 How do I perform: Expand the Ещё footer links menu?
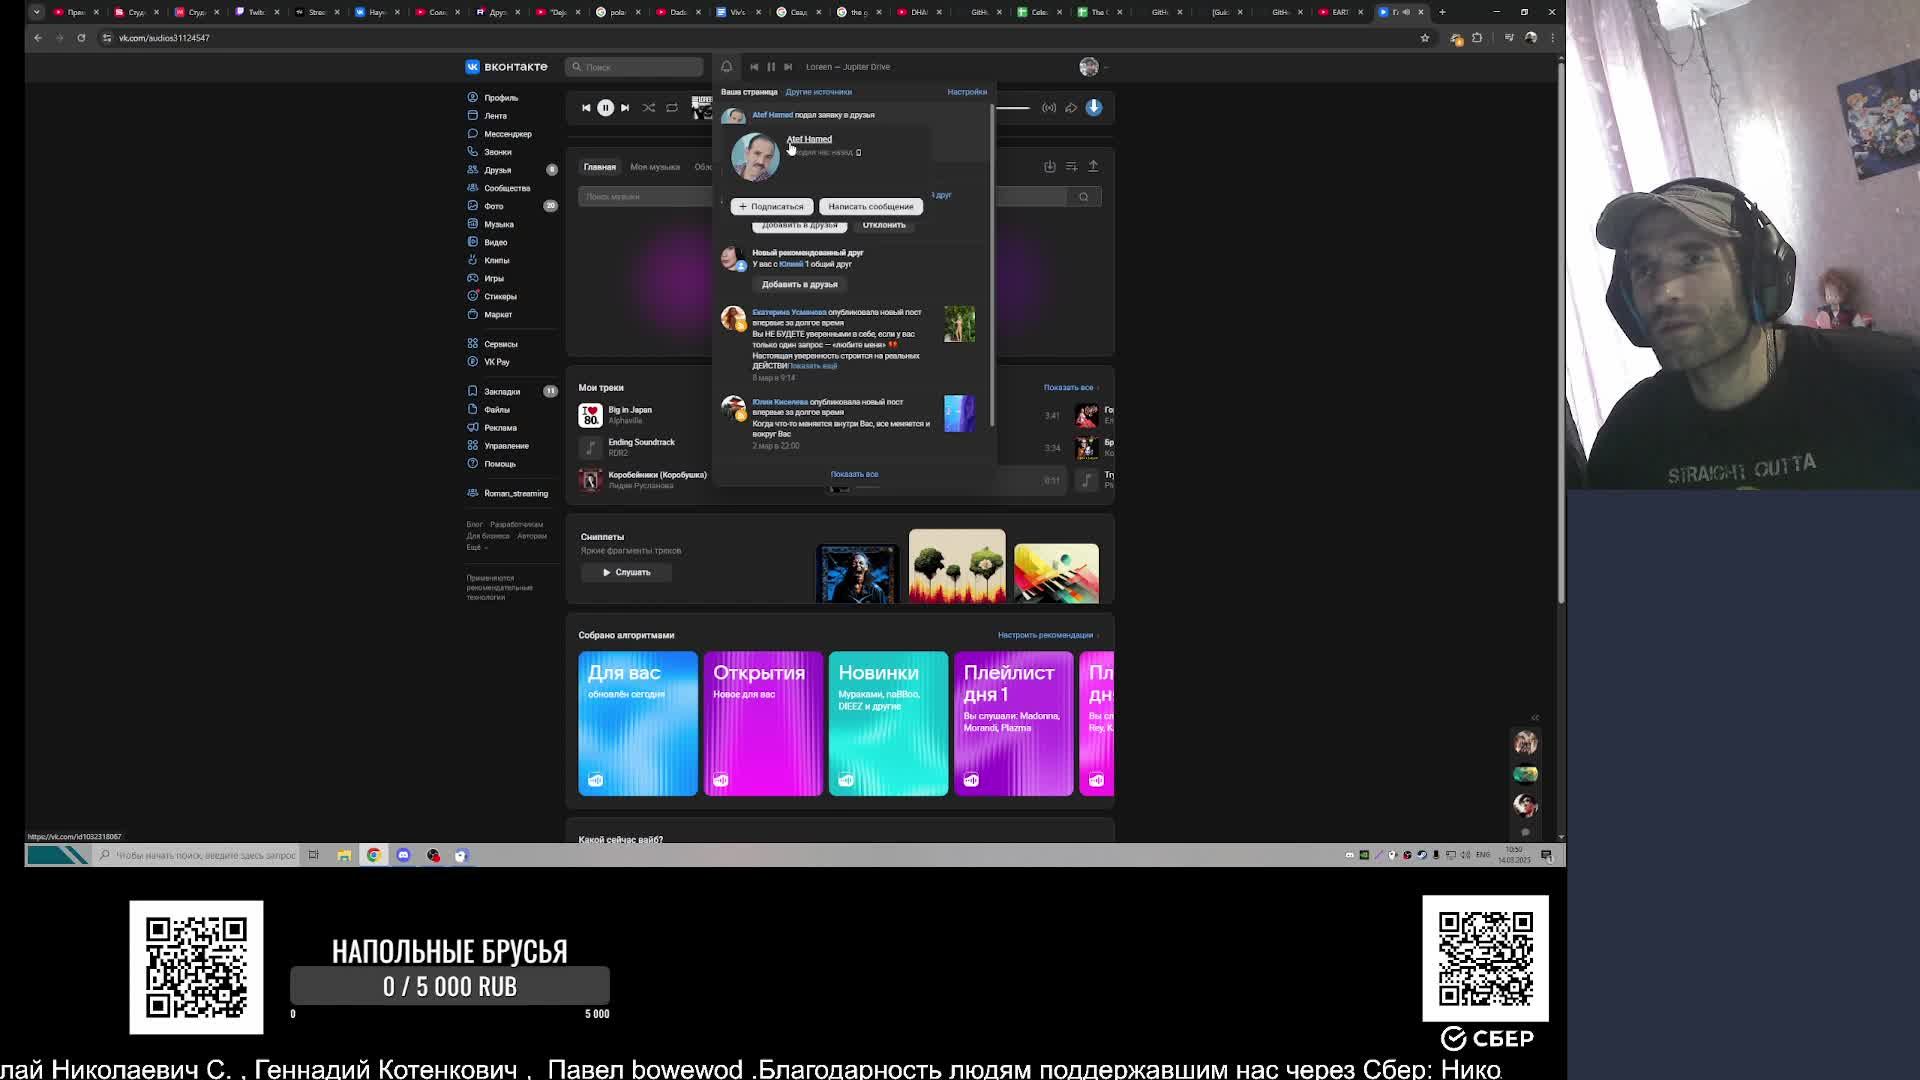[x=476, y=548]
